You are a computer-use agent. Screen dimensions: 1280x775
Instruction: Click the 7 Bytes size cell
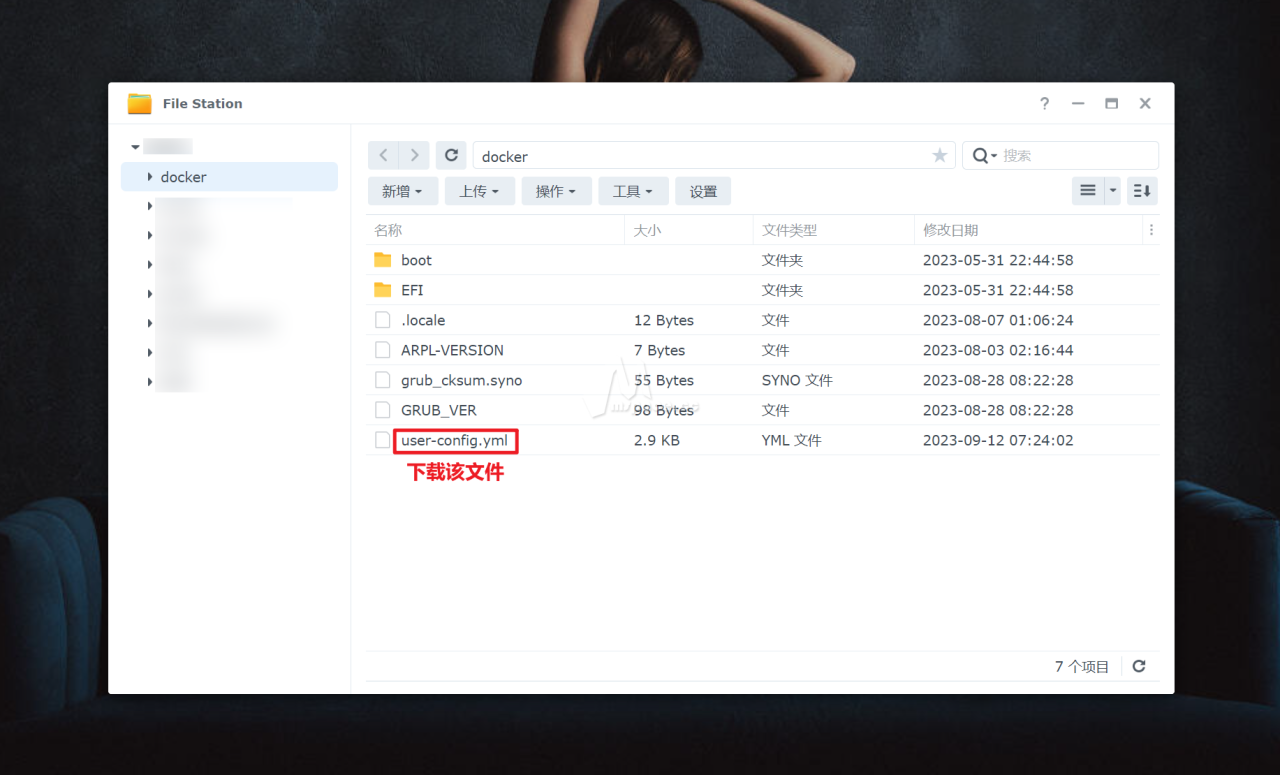[659, 350]
